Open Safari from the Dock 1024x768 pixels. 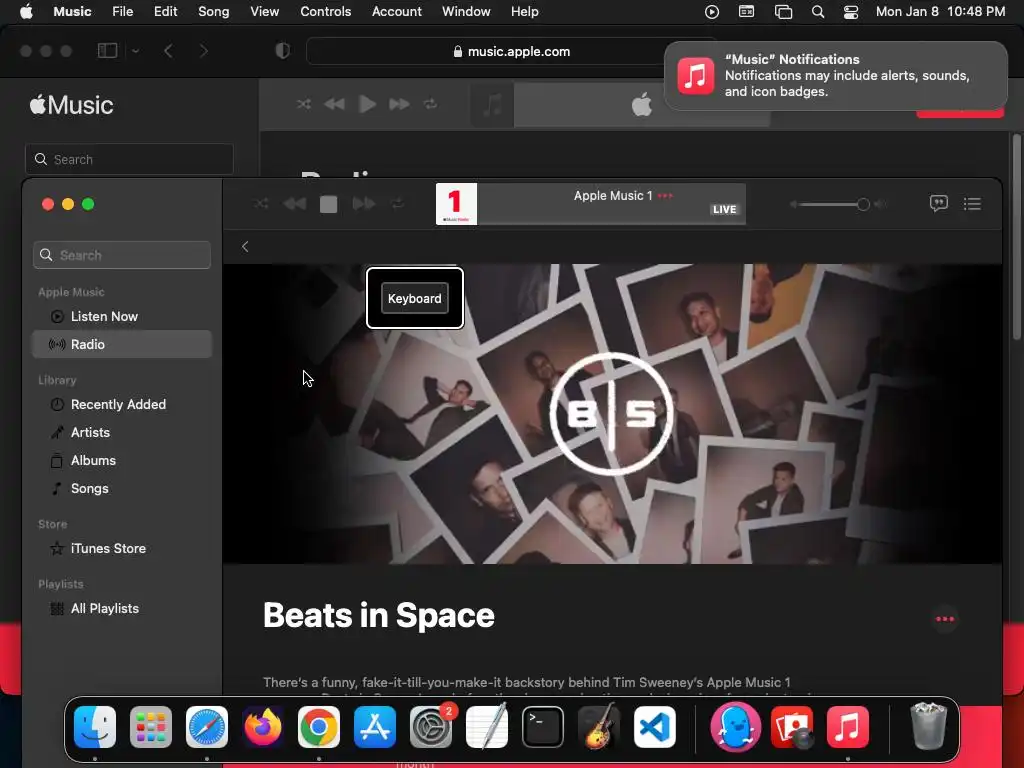coord(207,727)
